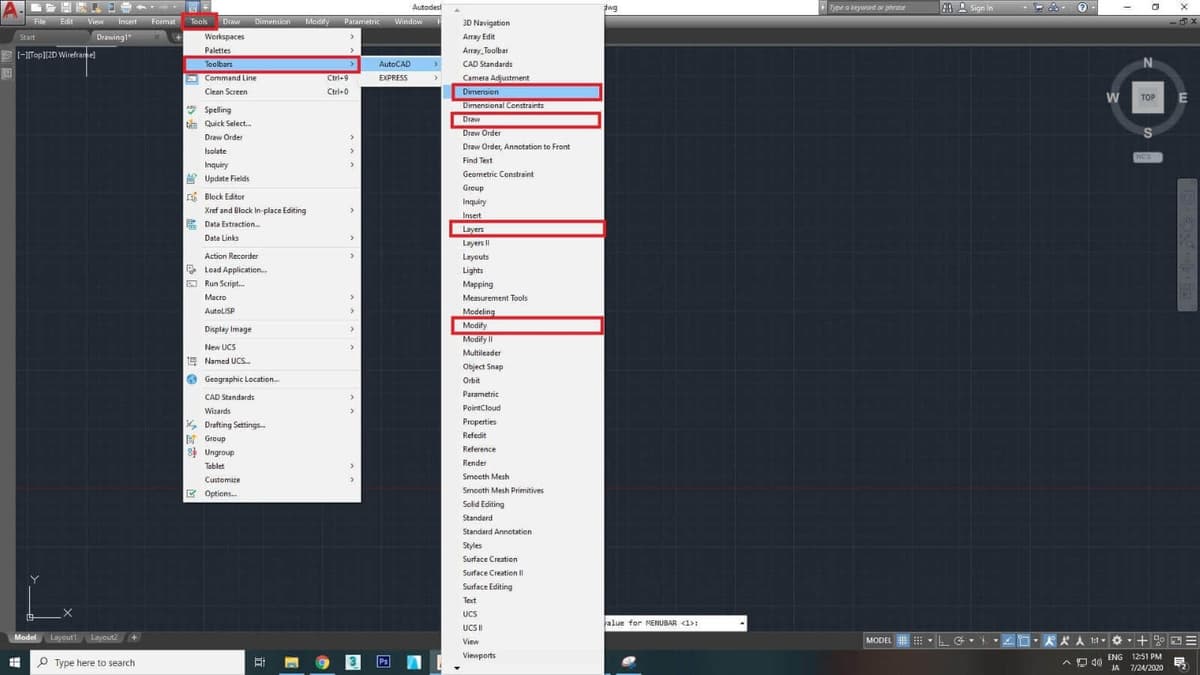This screenshot has height=675, width=1200.
Task: Expand the Workspaces submenu
Action: click(x=271, y=37)
